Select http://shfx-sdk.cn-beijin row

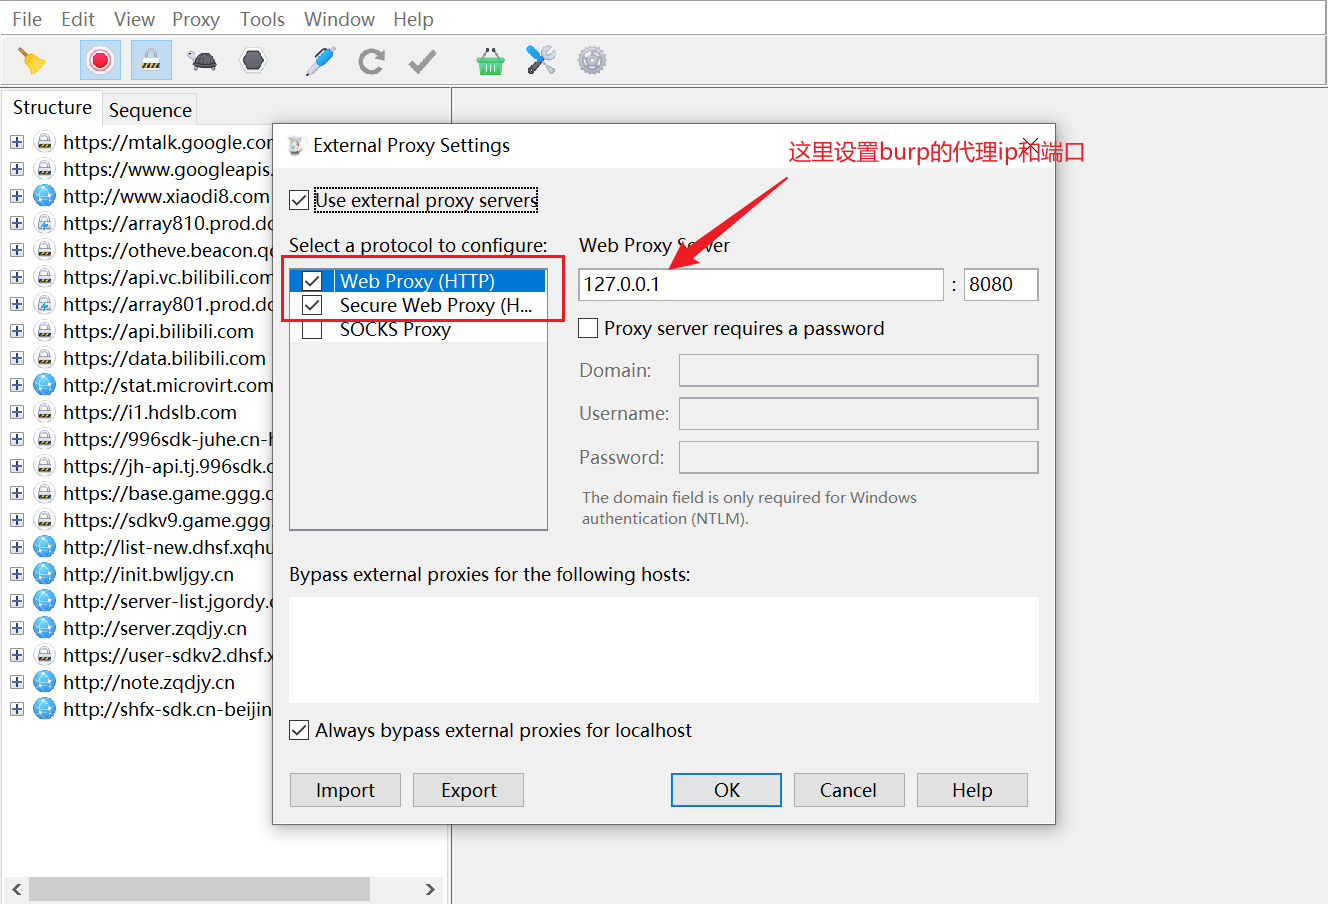(x=168, y=709)
